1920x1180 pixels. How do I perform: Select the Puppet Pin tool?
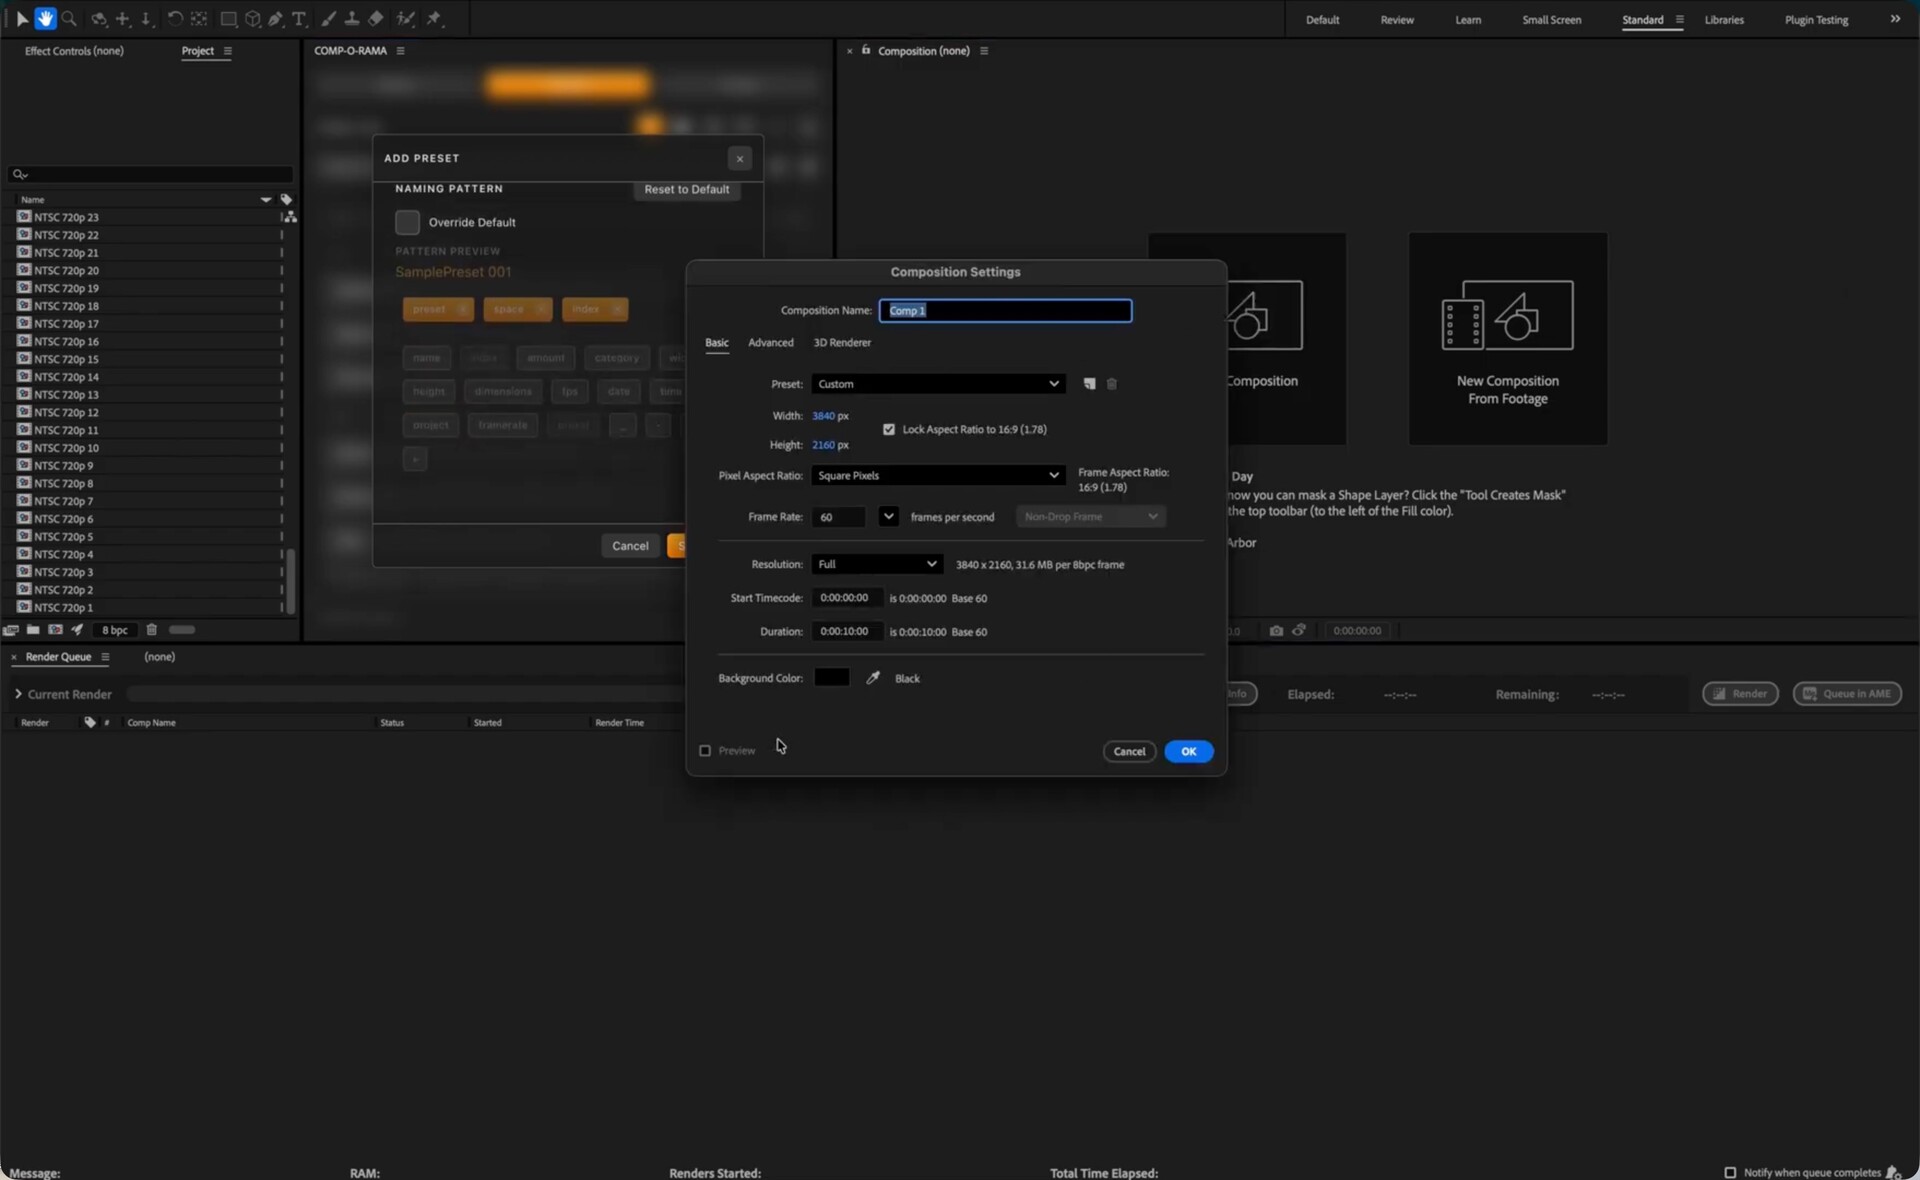[x=434, y=19]
